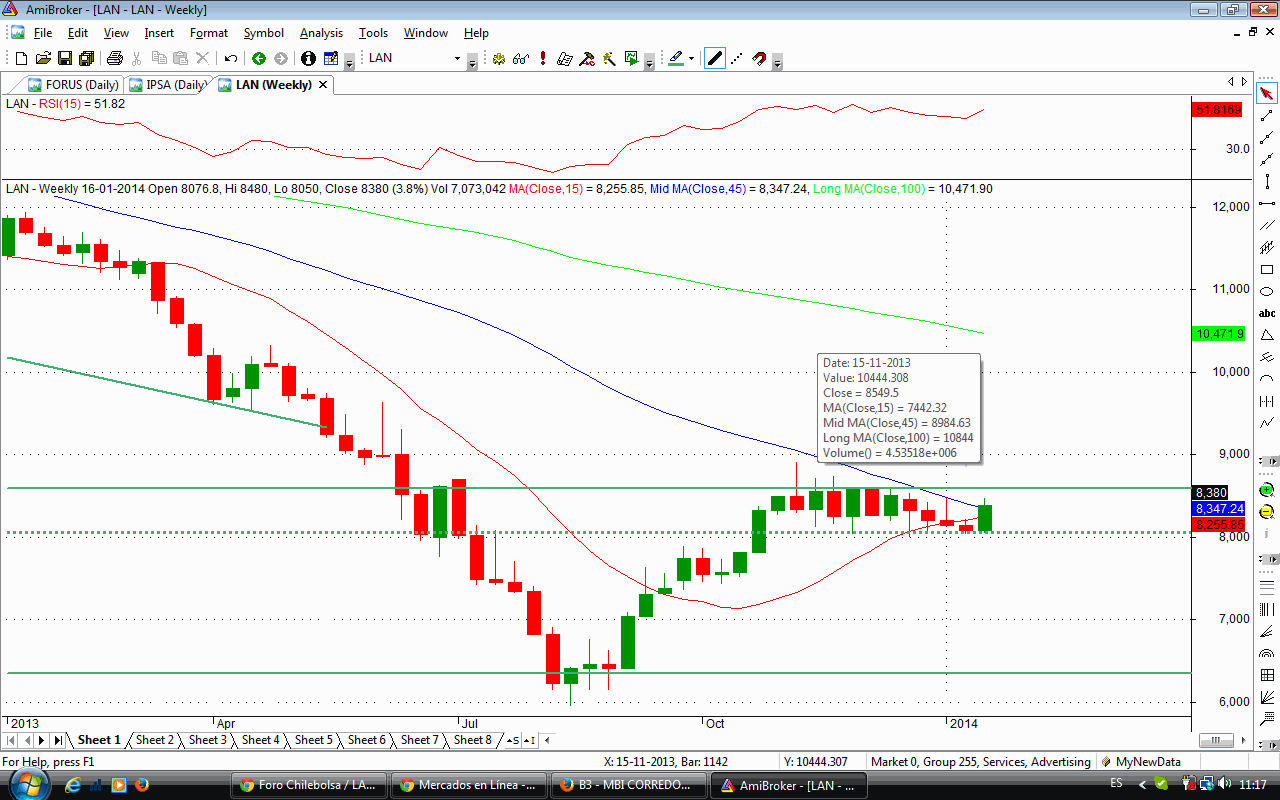Select the Fibonacci time zones vertical lines tool

(x=1267, y=611)
